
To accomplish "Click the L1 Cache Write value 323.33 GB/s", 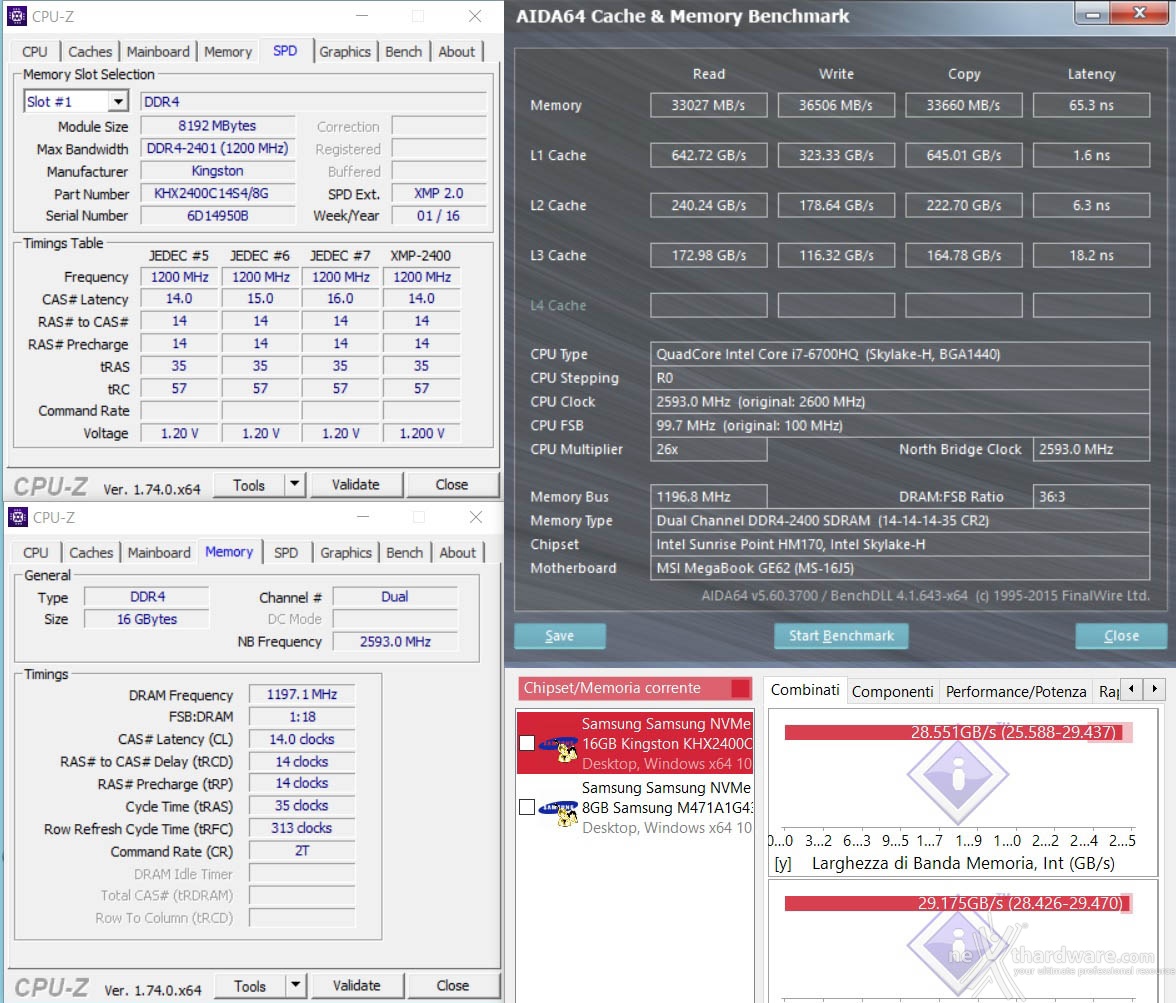I will (x=836, y=155).
